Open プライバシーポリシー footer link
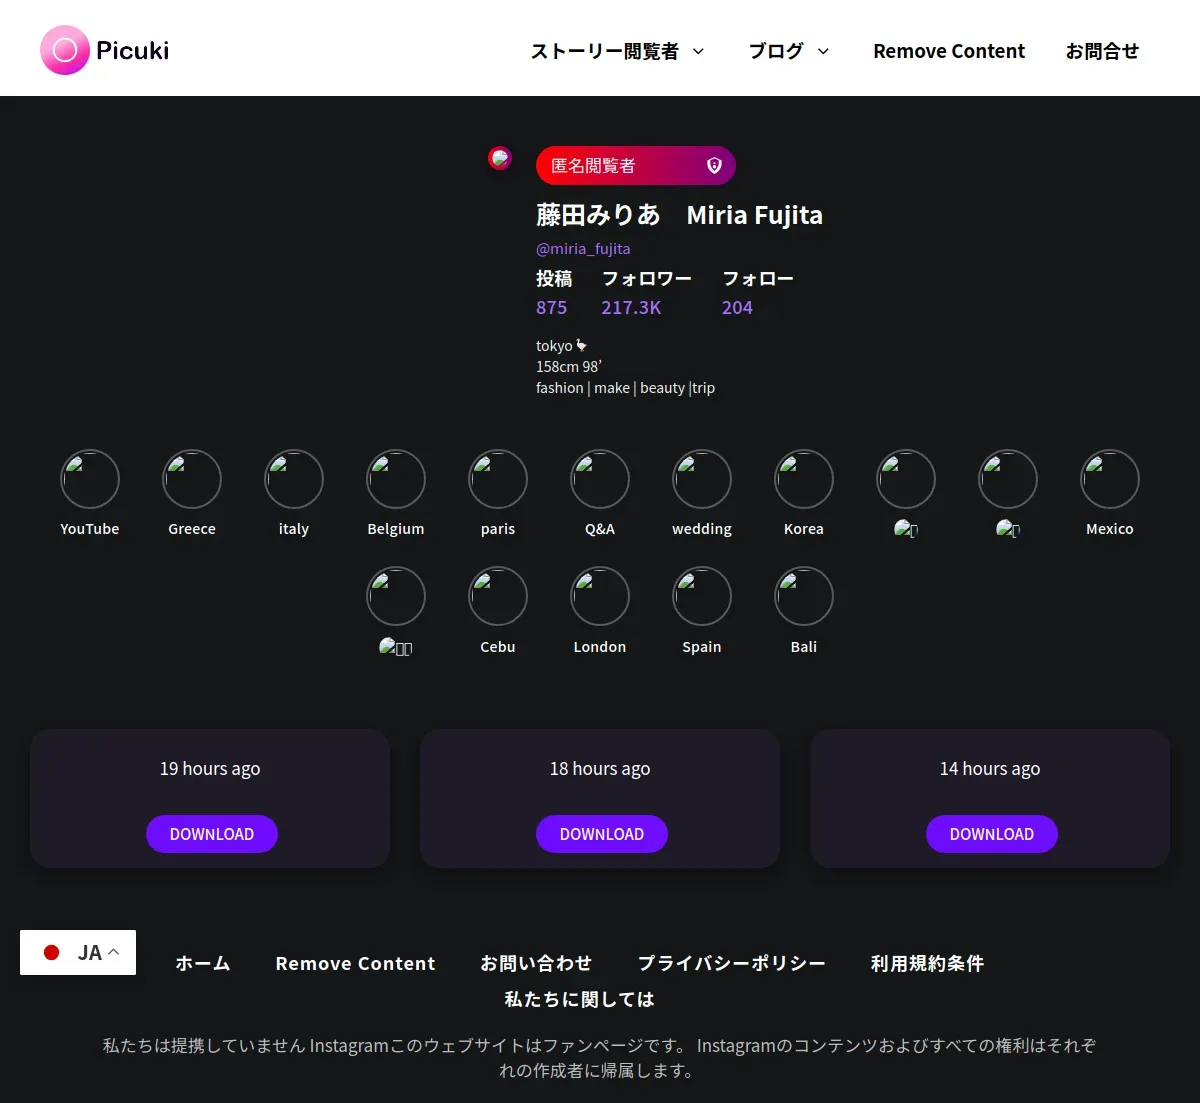This screenshot has width=1200, height=1103. pyautogui.click(x=732, y=964)
